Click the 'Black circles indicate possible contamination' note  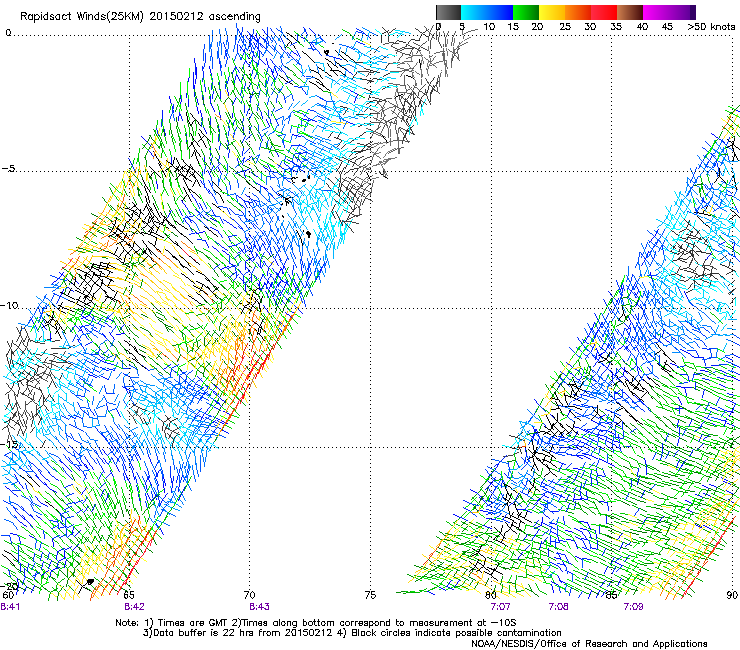coord(456,633)
